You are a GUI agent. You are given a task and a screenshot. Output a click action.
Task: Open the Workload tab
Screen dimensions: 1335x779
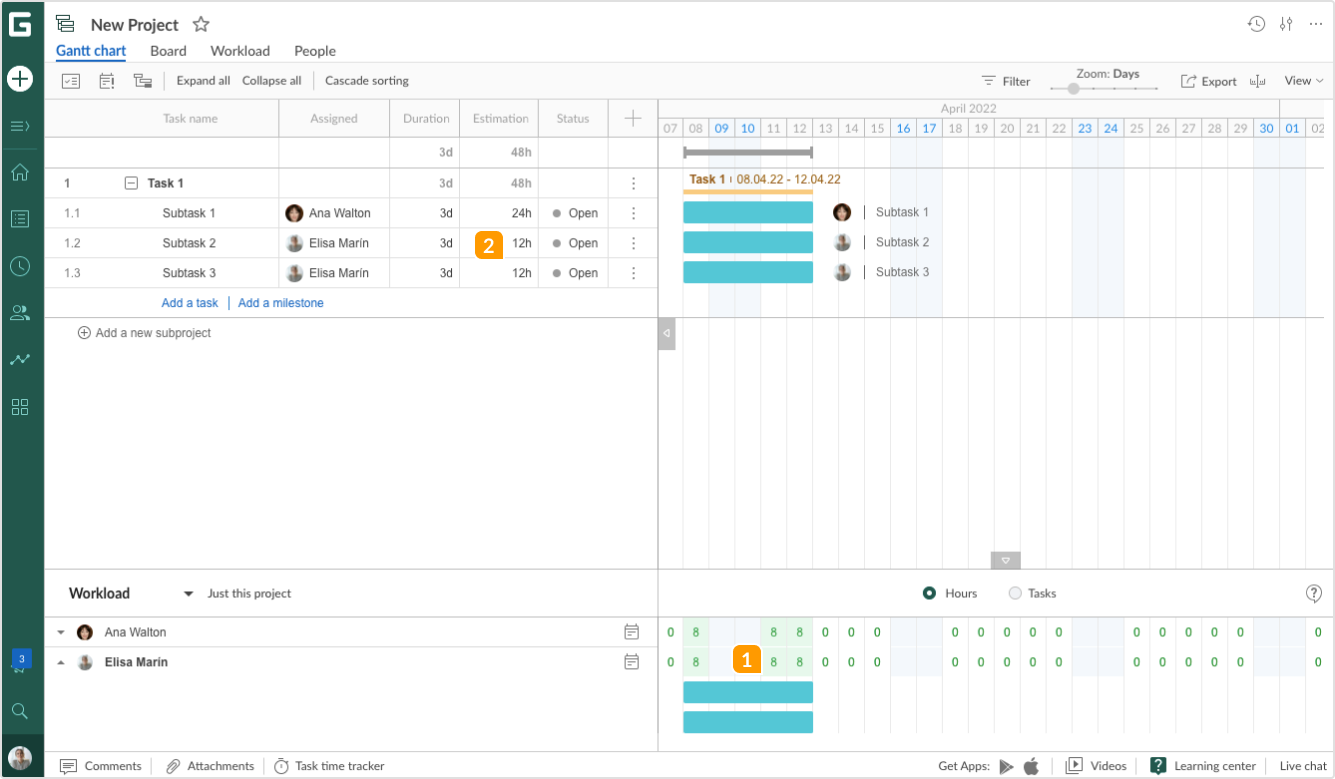point(240,51)
